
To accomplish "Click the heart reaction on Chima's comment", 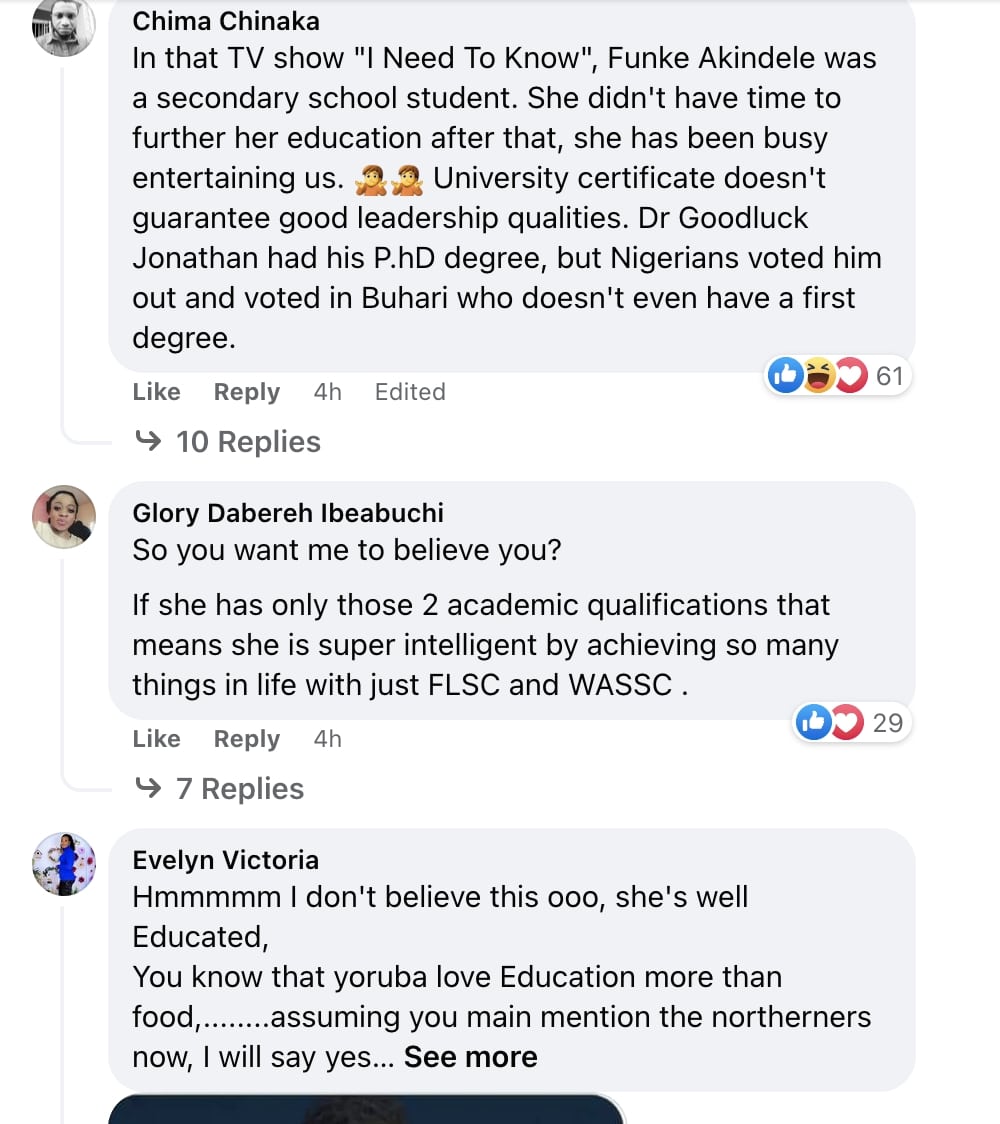I will pos(850,376).
